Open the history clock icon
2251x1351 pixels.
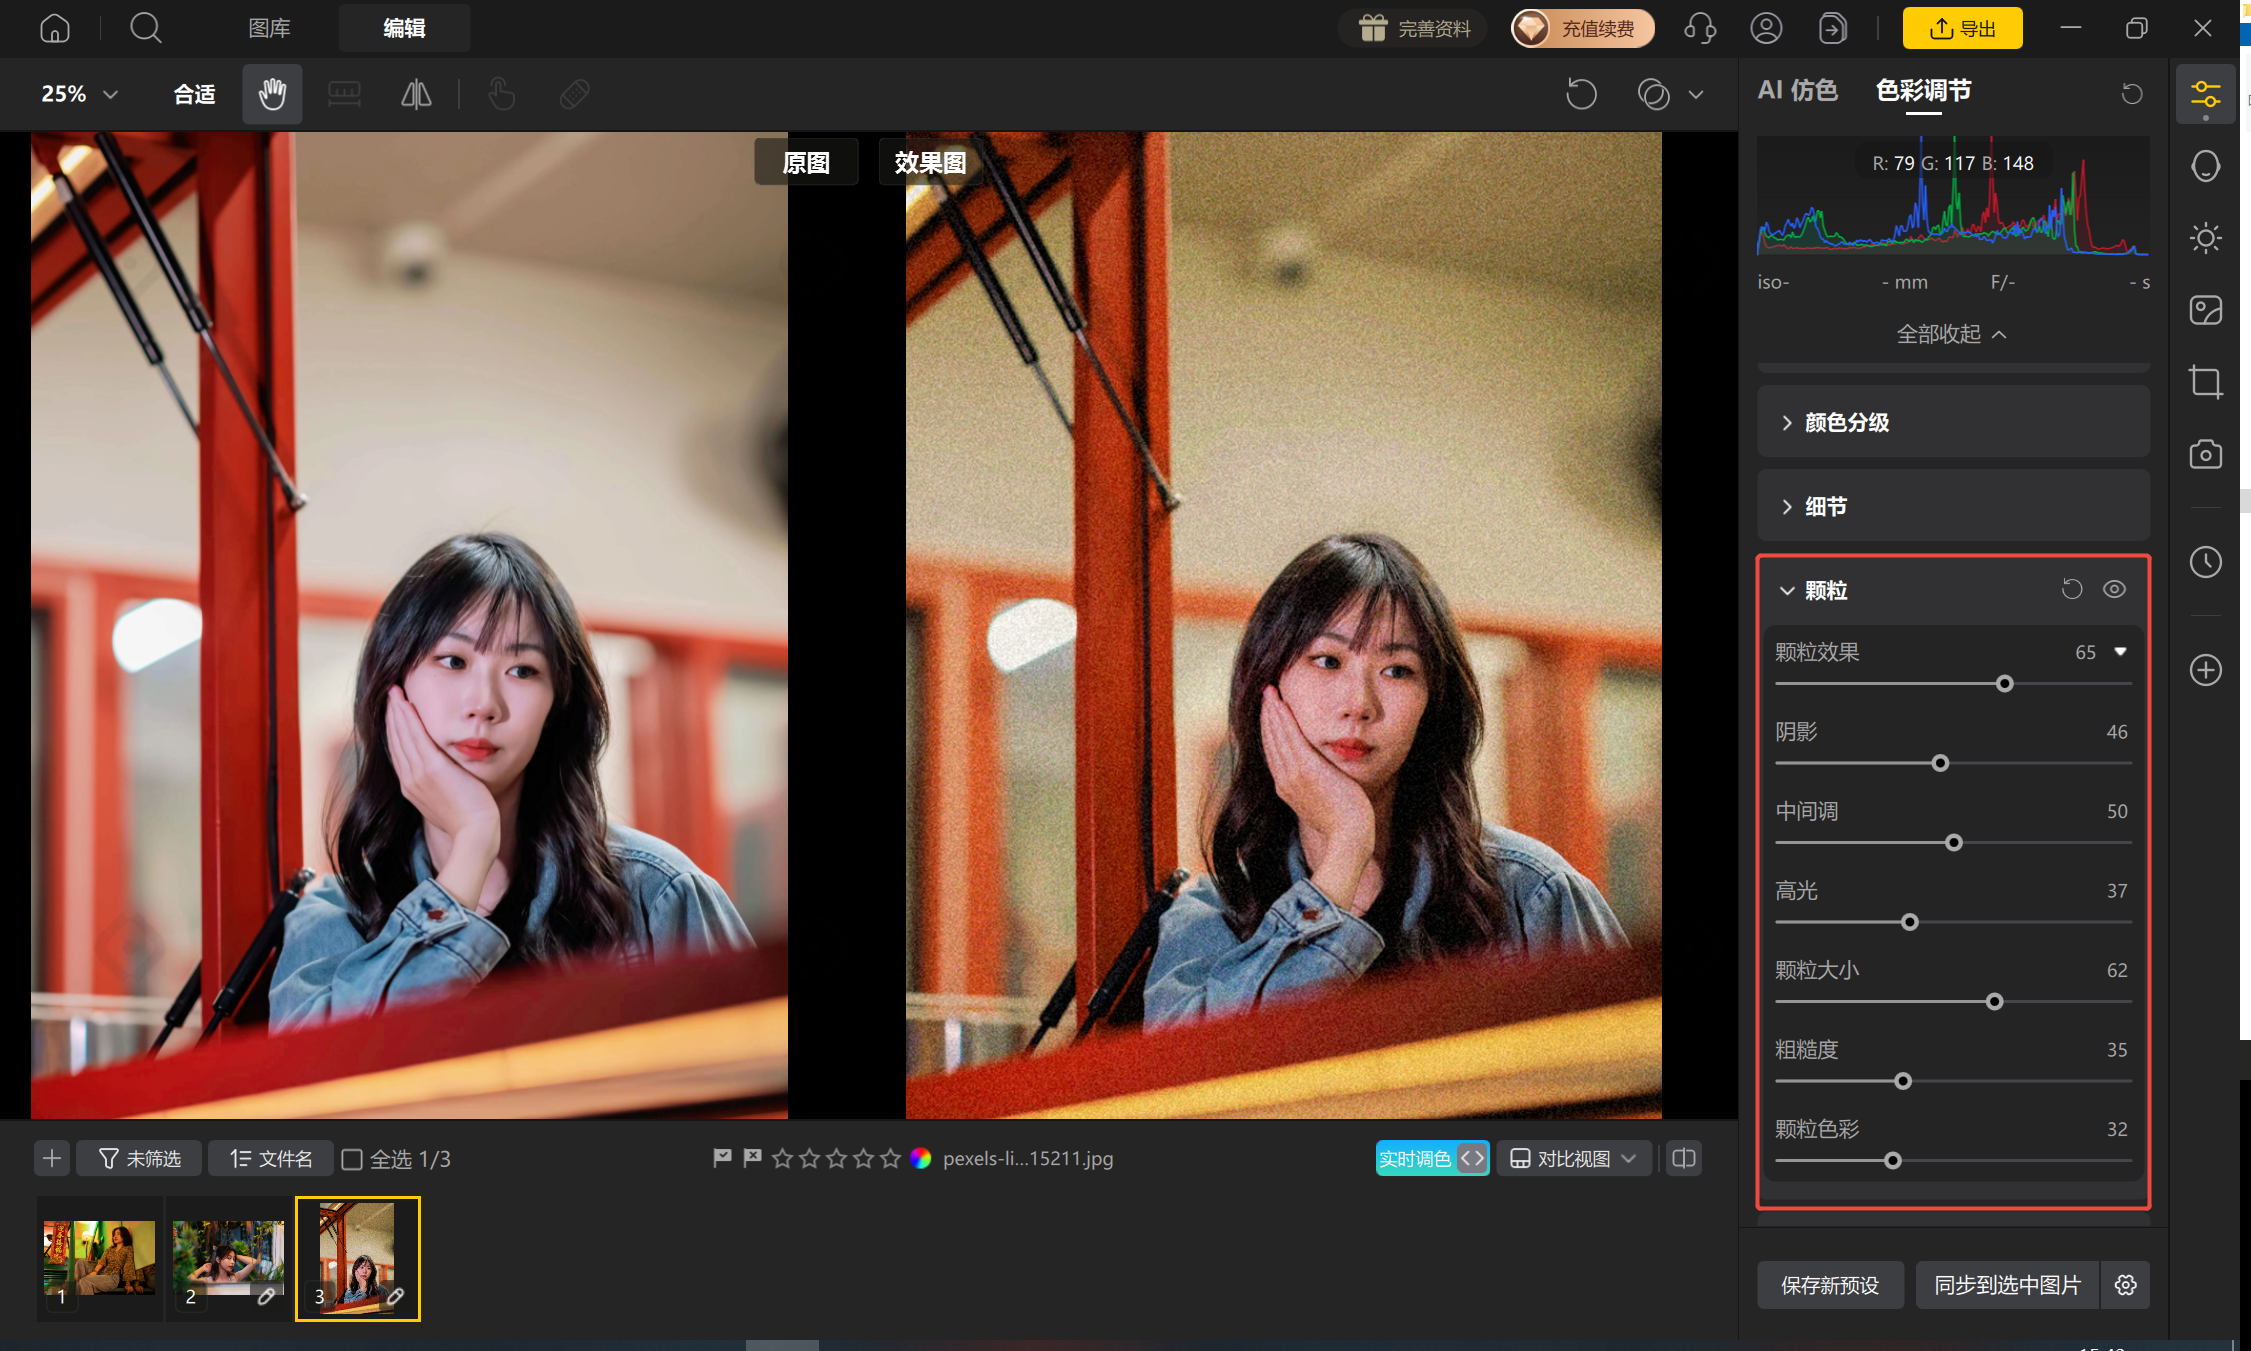point(2205,562)
